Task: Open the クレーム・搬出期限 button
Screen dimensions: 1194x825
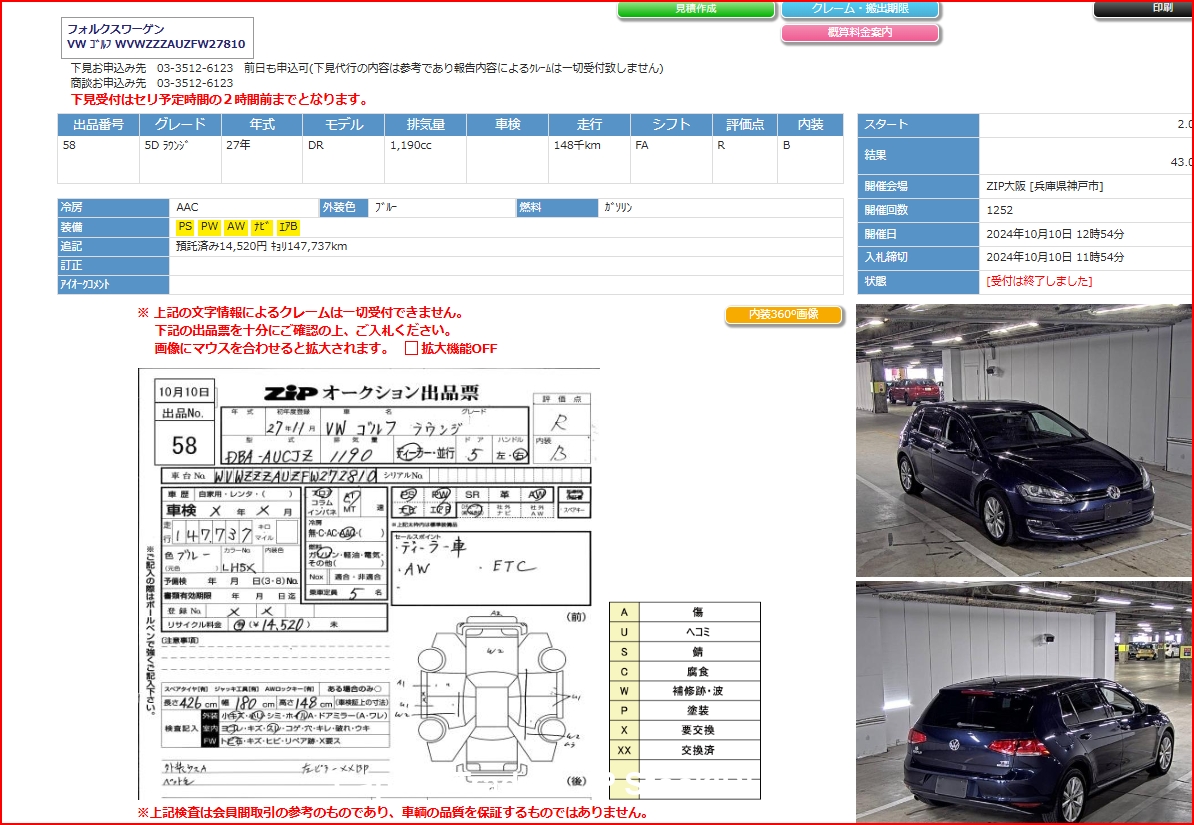Action: [860, 9]
